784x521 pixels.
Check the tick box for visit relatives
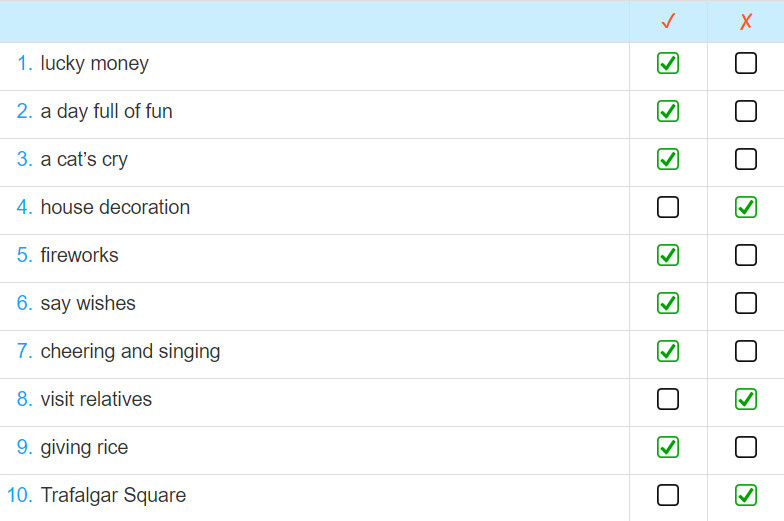point(668,399)
